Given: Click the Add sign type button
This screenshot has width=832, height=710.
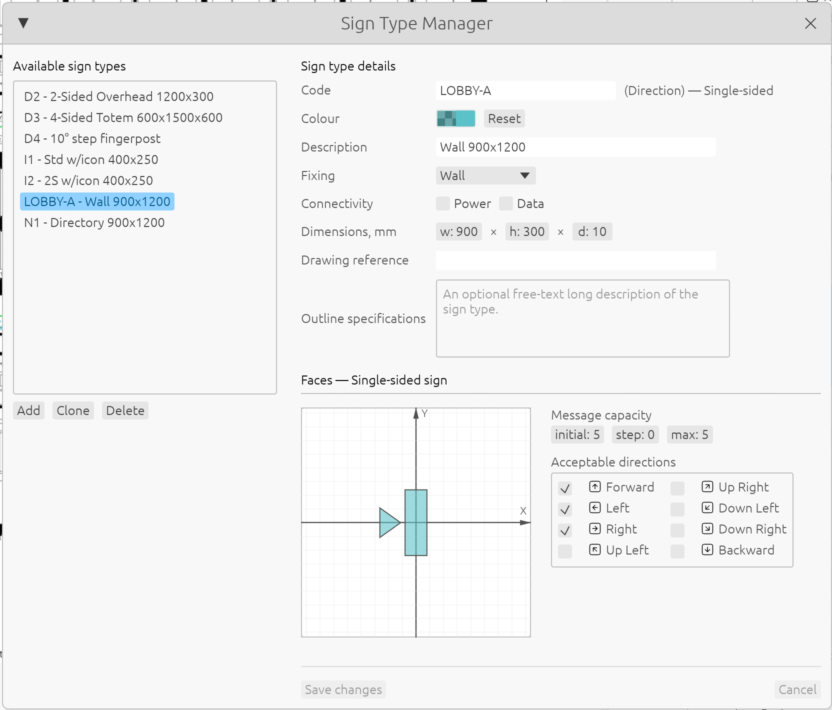Looking at the screenshot, I should [29, 410].
